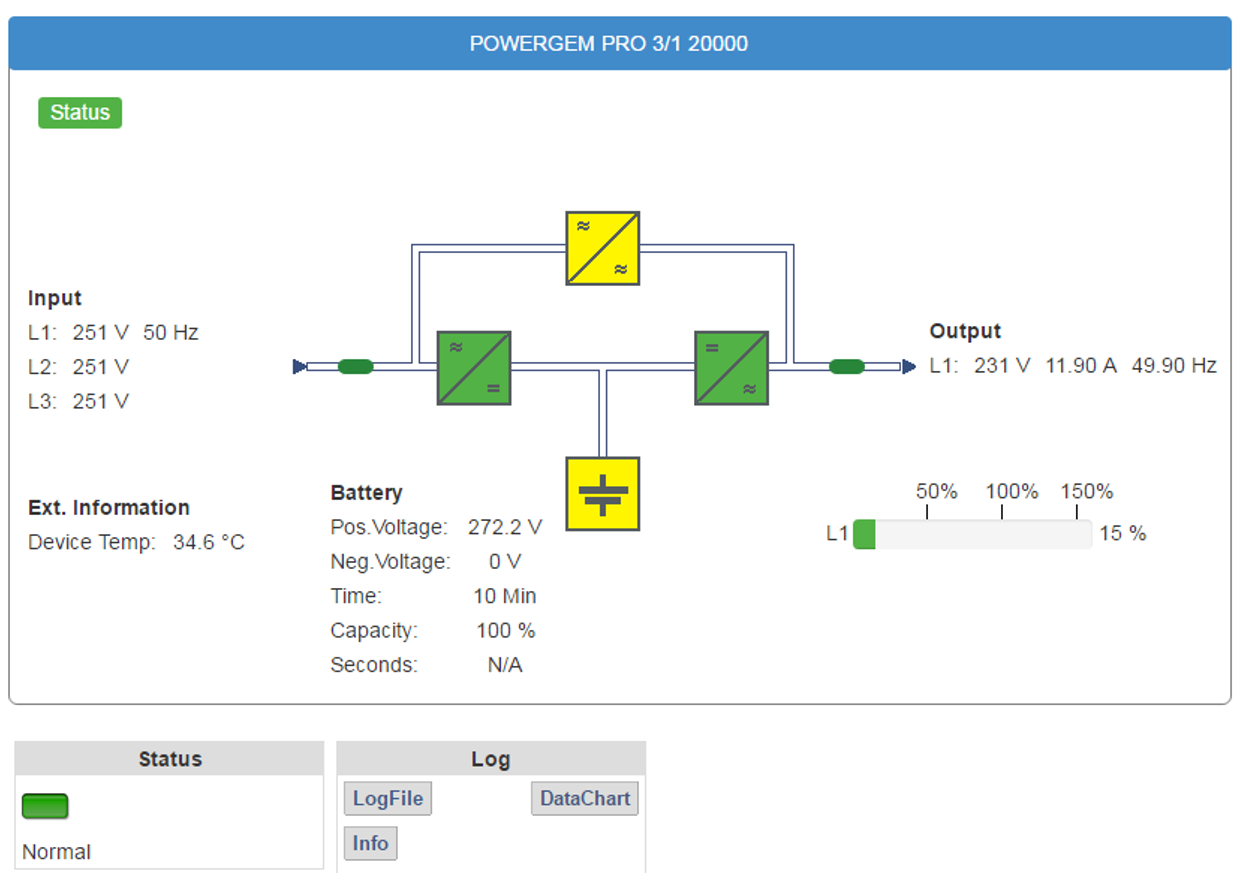
Task: Click the Output section heading
Action: [x=965, y=331]
